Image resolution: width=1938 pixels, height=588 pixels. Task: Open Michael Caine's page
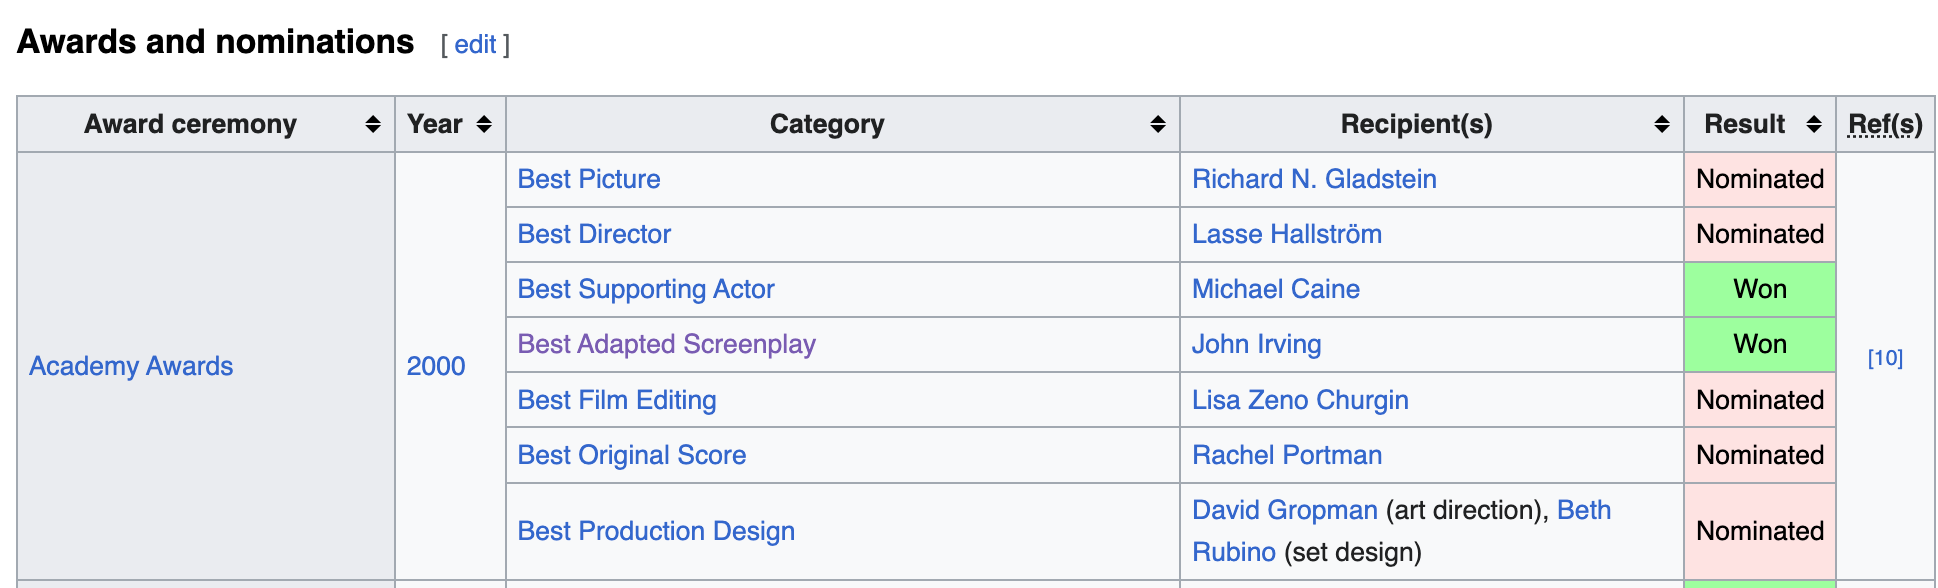pos(1276,289)
